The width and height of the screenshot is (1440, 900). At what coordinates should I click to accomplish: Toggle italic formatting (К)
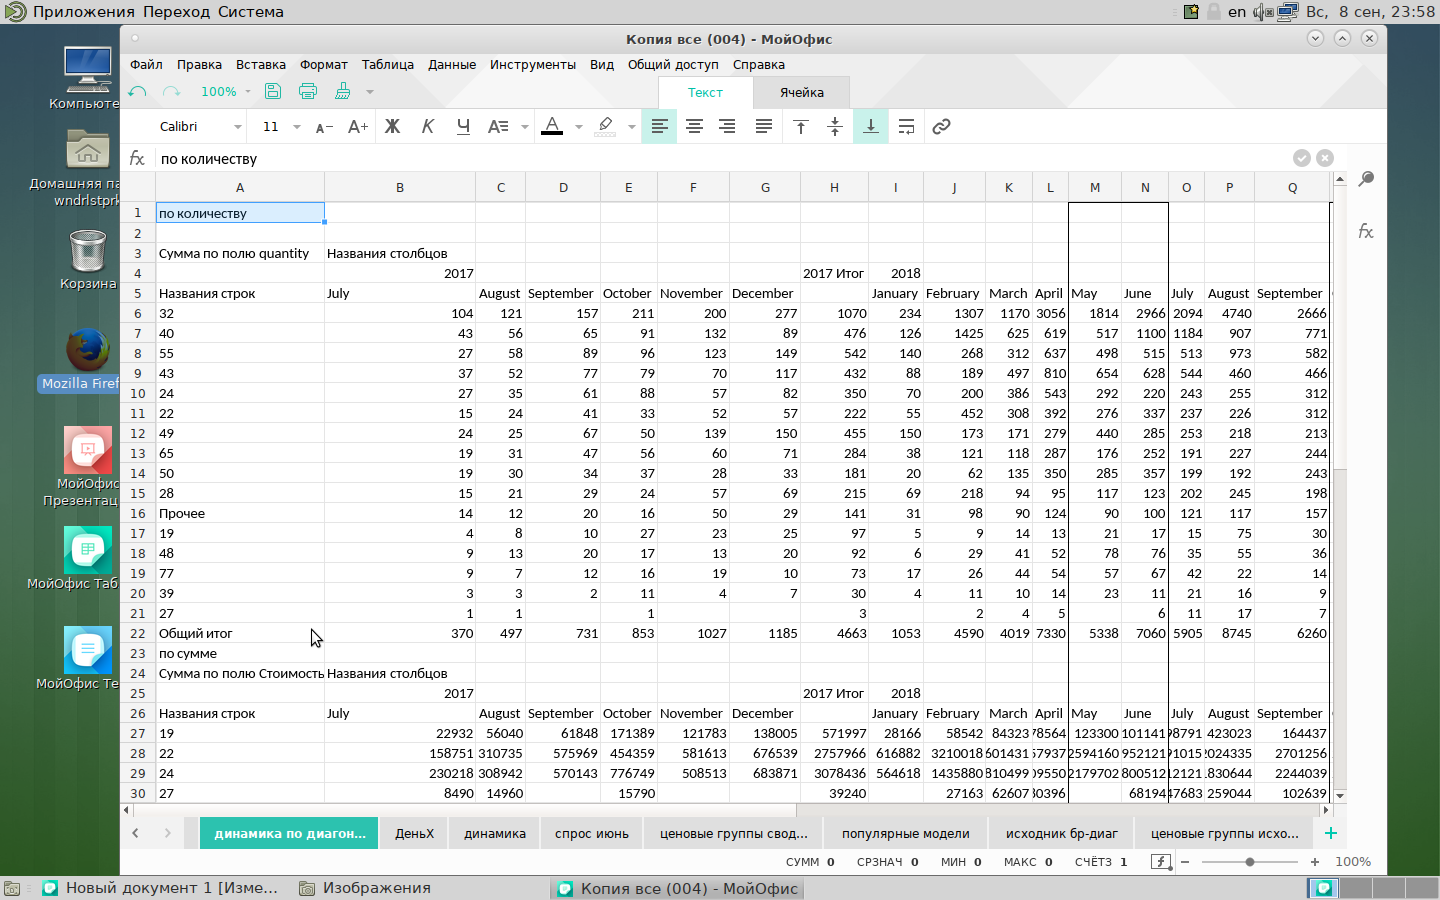point(428,127)
